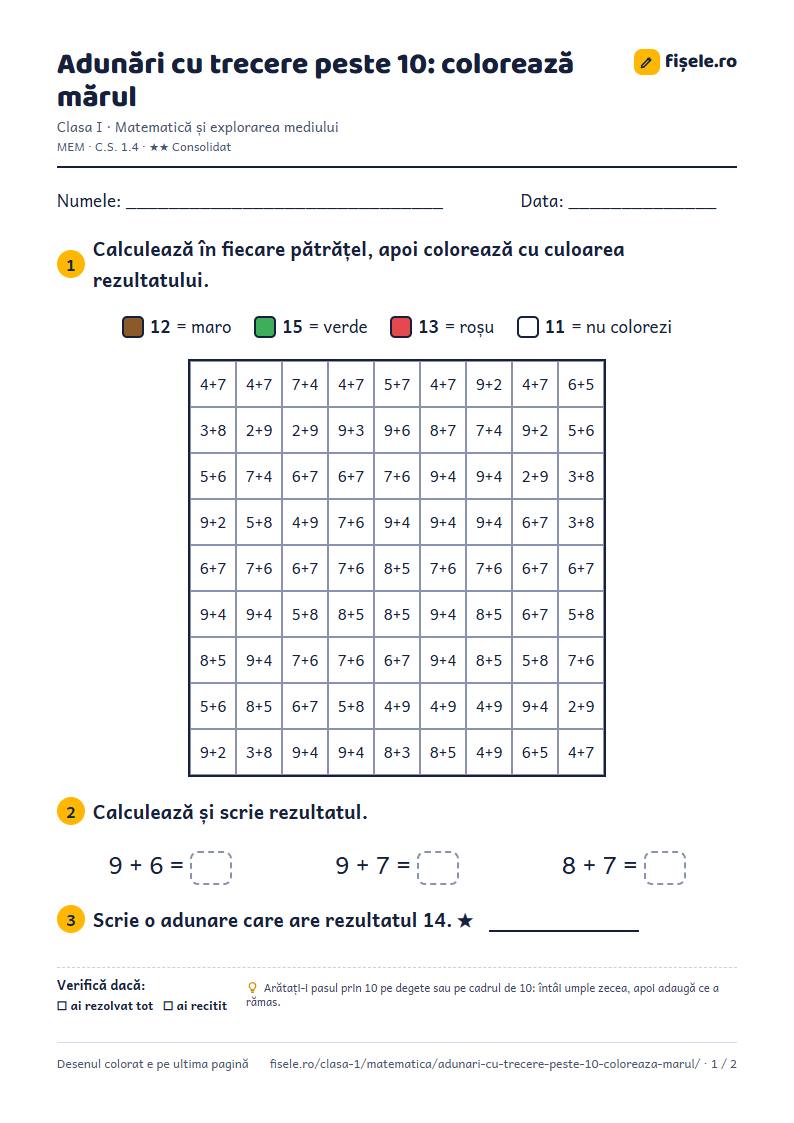
Task: Click the yellow number 3 exercise badge
Action: pos(71,920)
